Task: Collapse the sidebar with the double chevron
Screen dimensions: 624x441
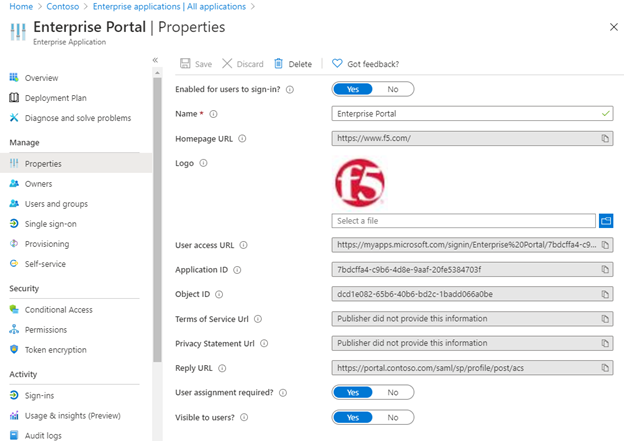Action: click(x=155, y=60)
